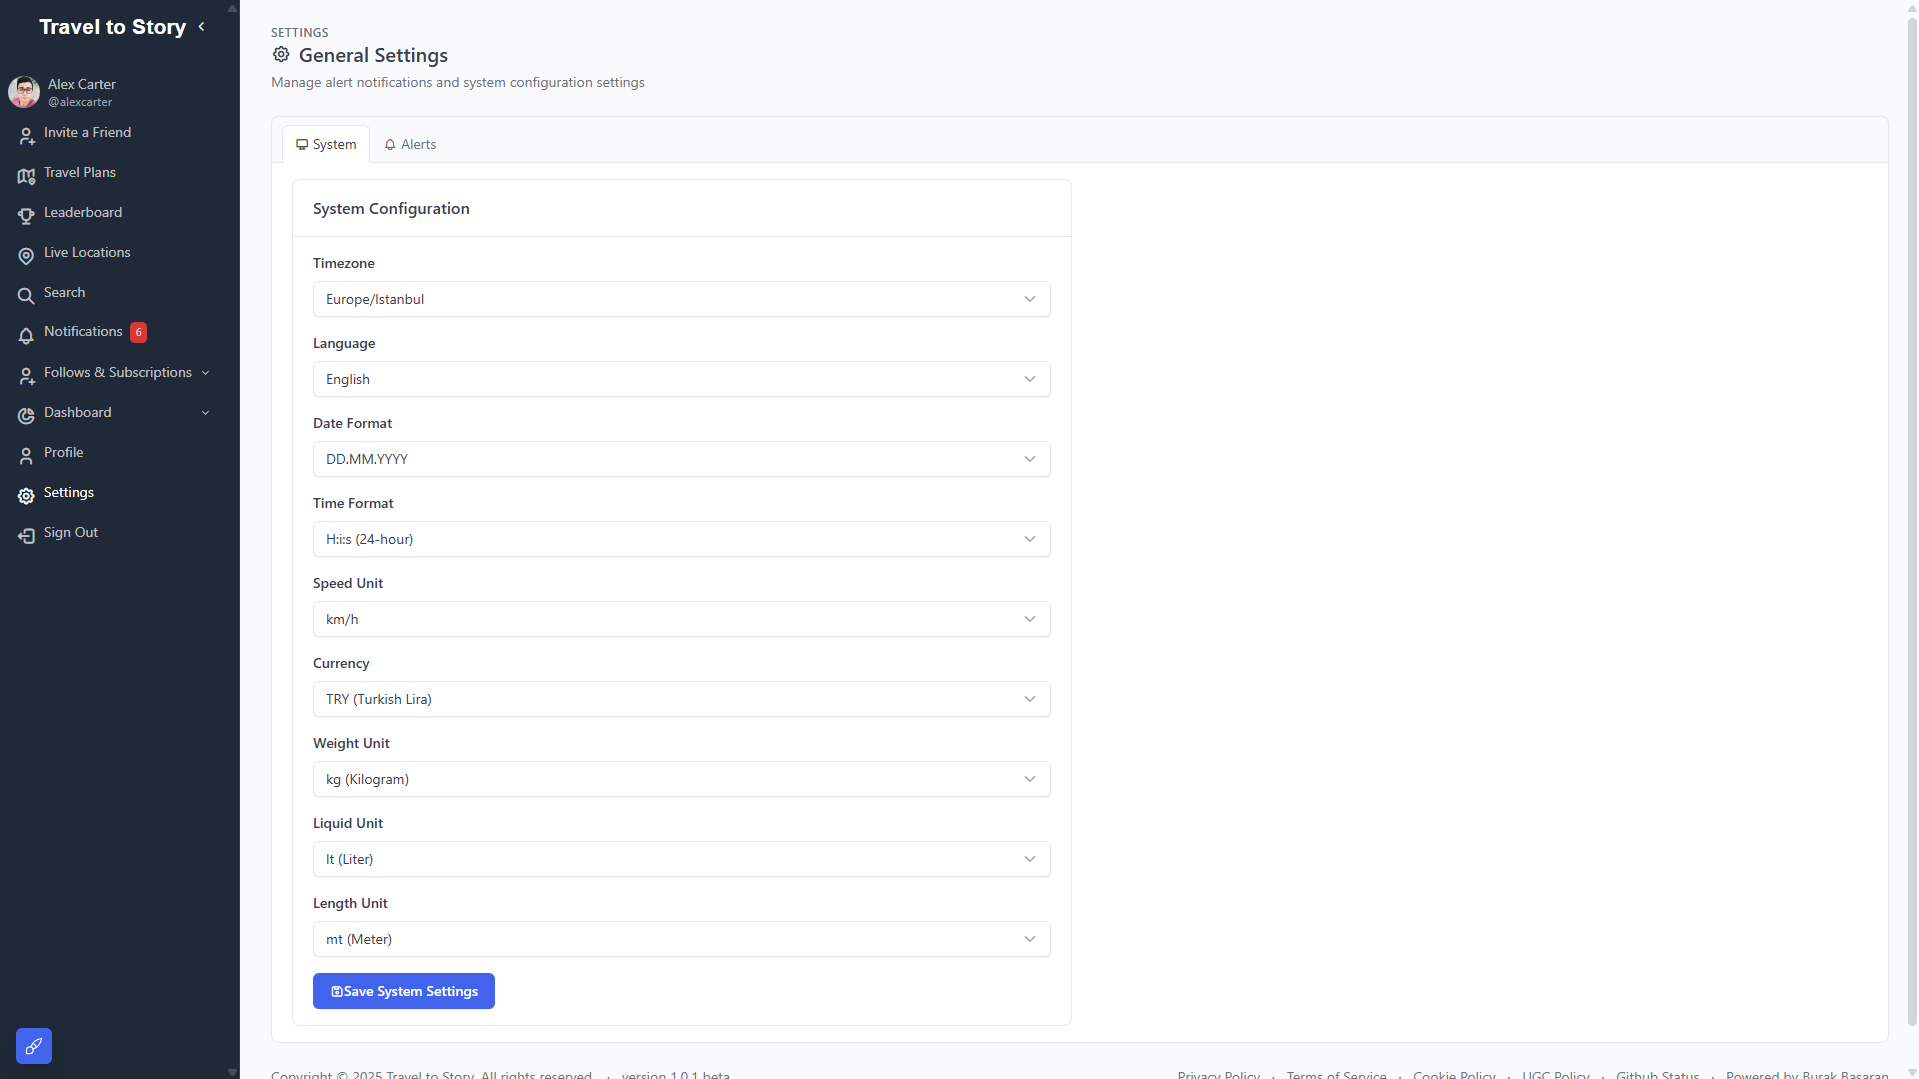The width and height of the screenshot is (1919, 1079).
Task: Open the Date Format dropdown
Action: [x=681, y=459]
